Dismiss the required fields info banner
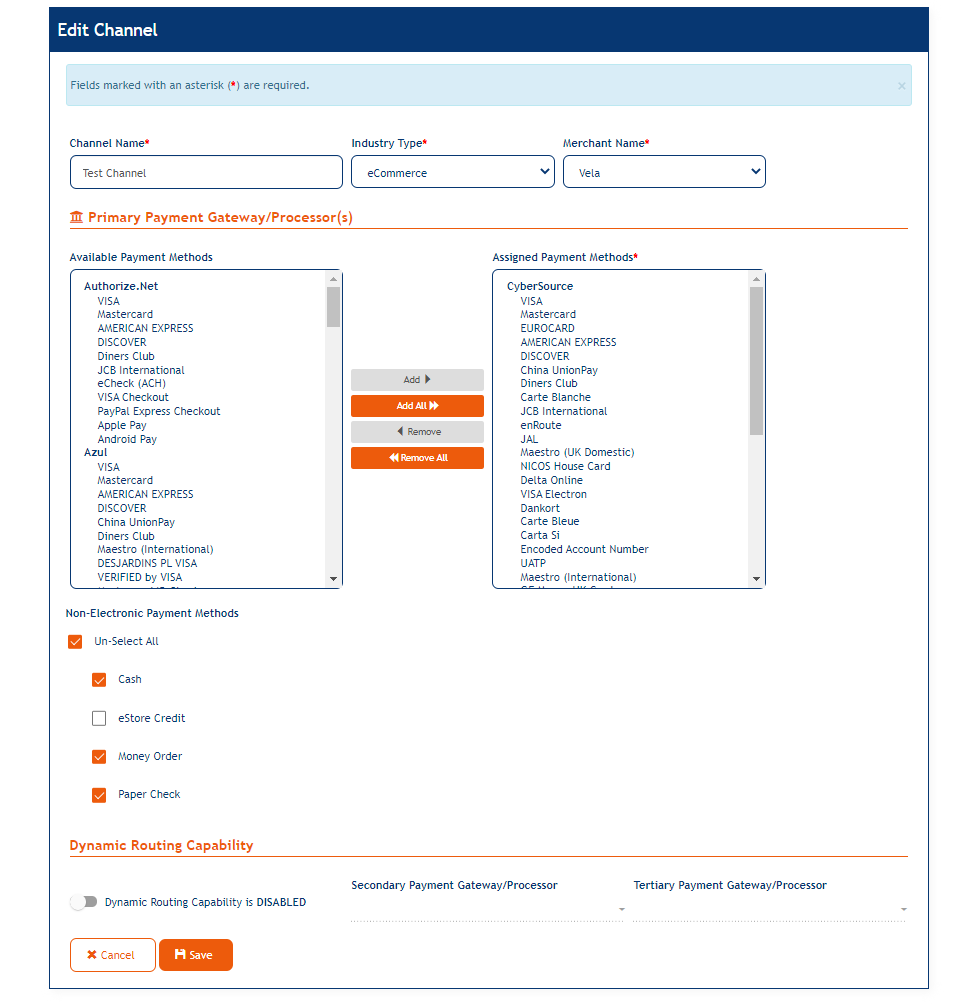The image size is (968, 1005). point(901,86)
